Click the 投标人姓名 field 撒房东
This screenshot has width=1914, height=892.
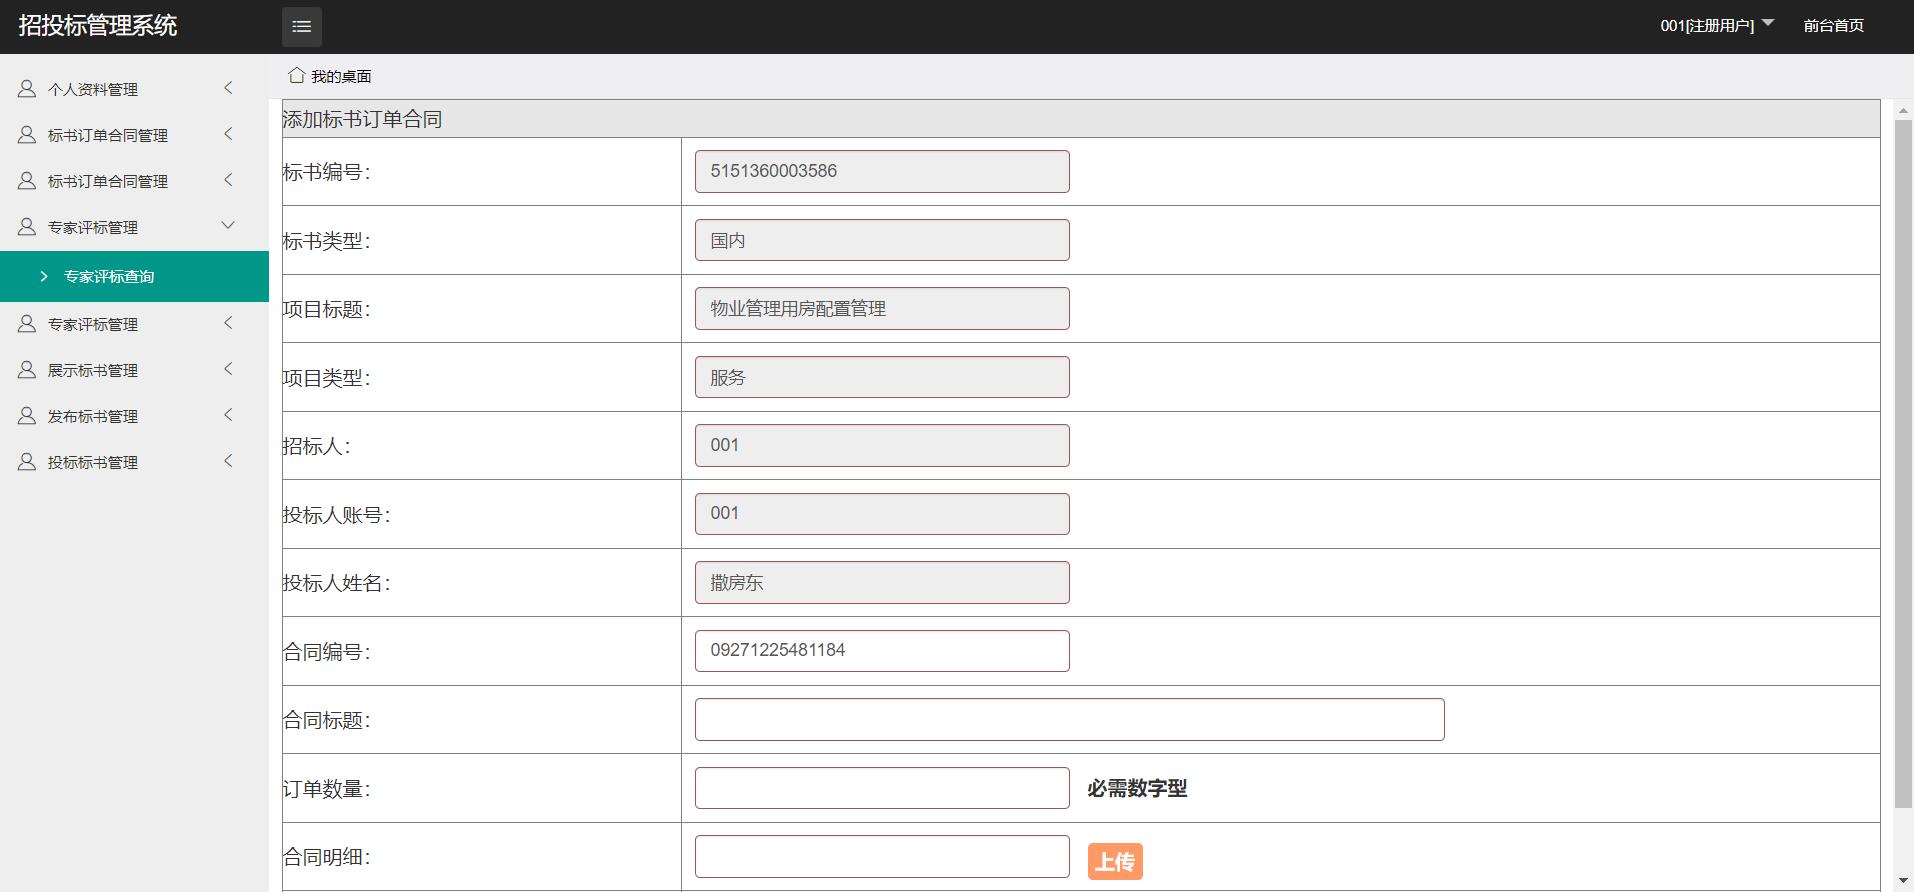pos(882,582)
